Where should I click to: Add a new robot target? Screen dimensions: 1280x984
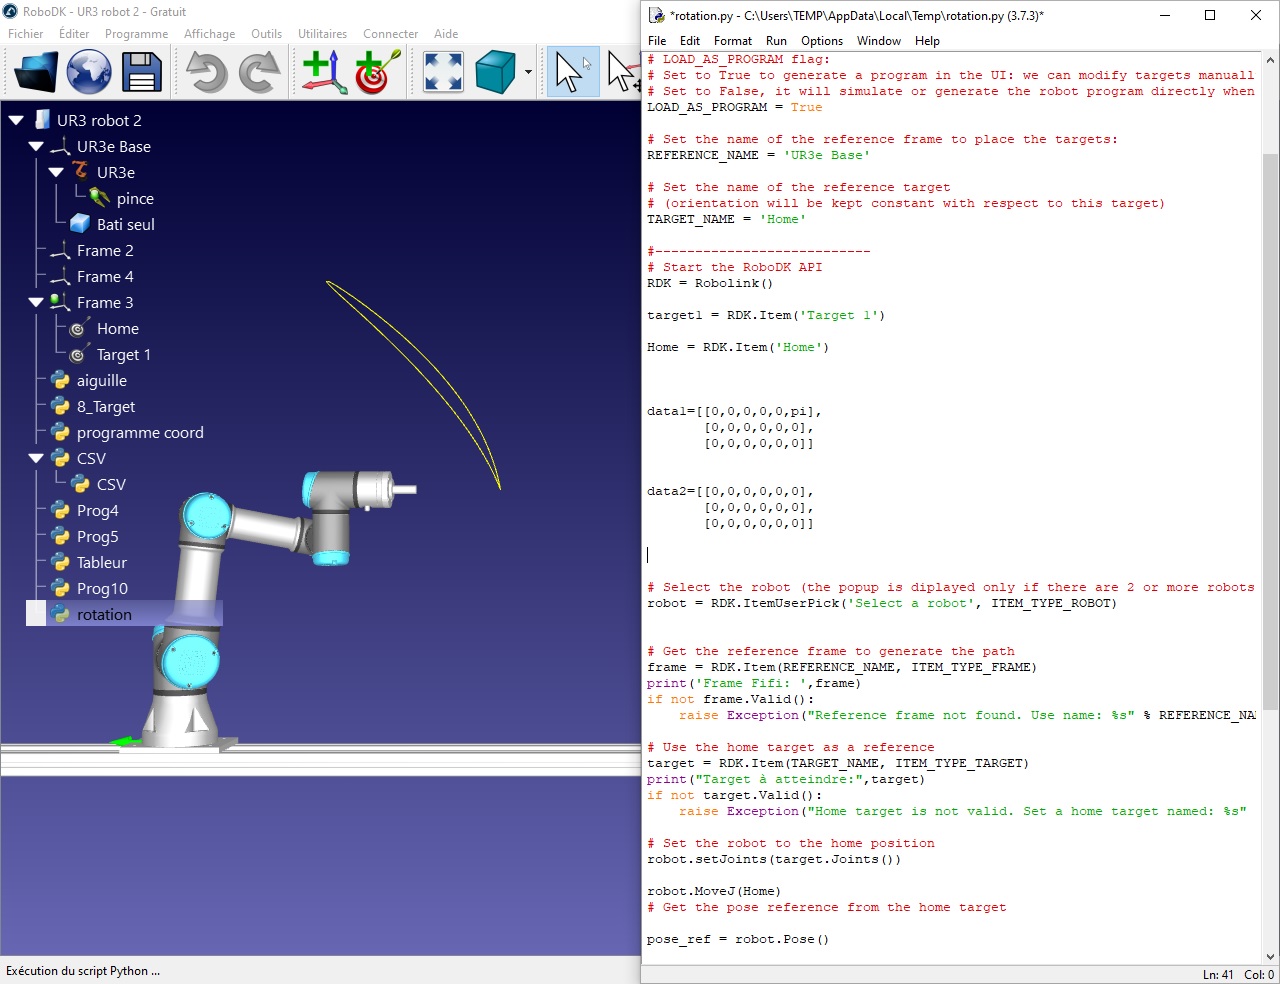(377, 72)
